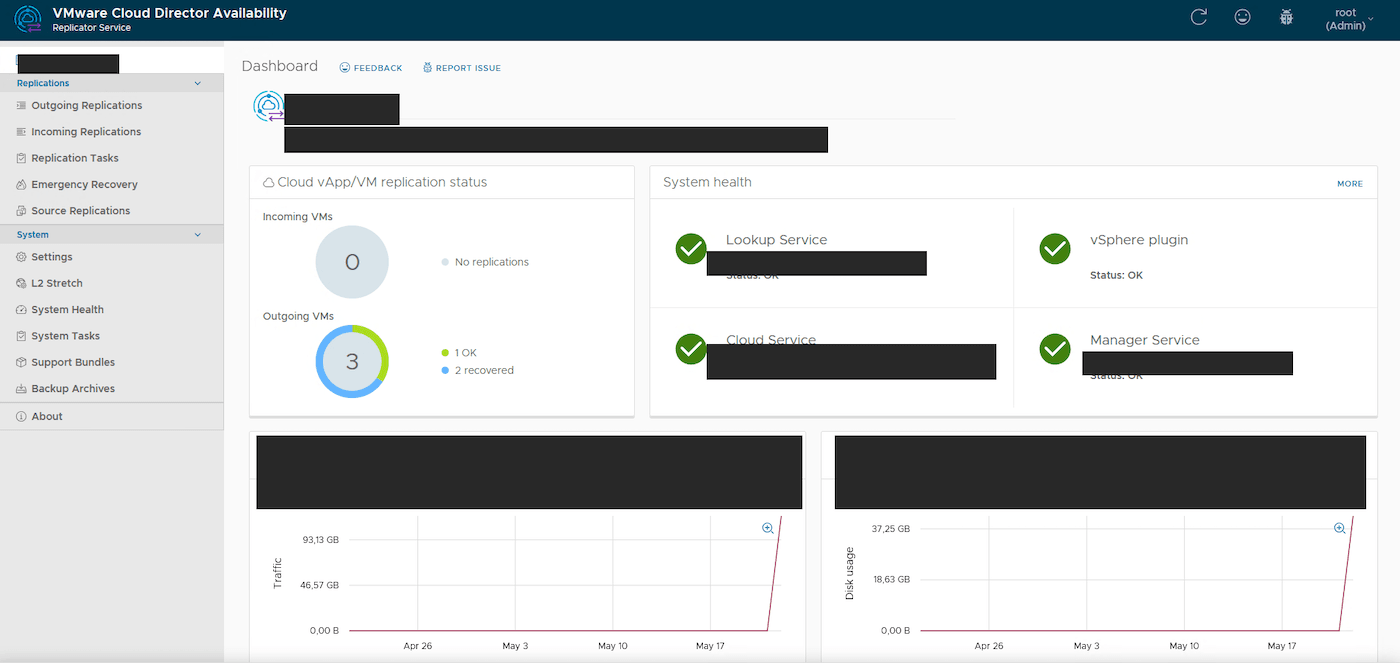Go to Backup Archives page
1400x663 pixels.
click(73, 388)
